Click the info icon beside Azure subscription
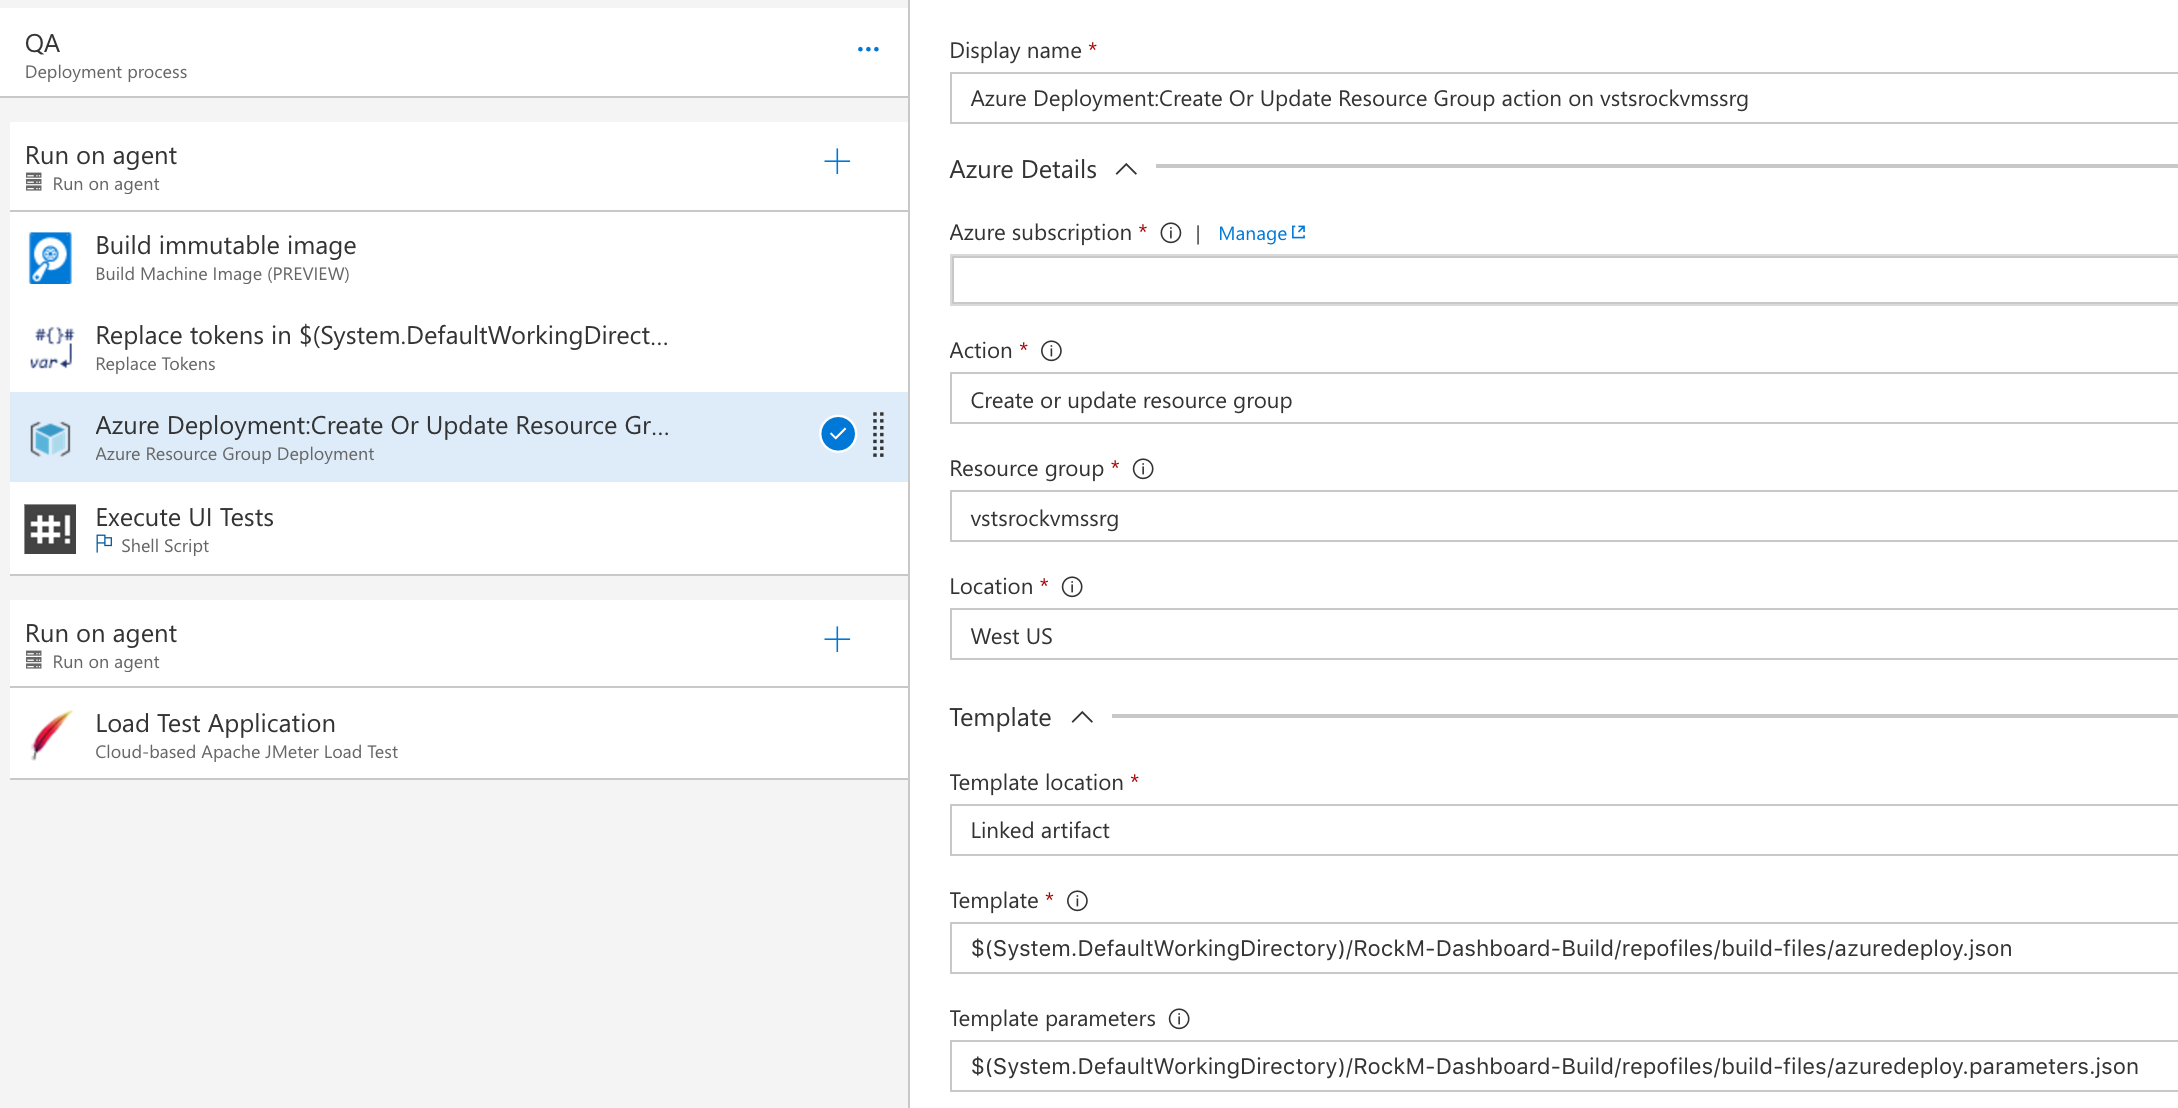Viewport: 2178px width, 1108px height. tap(1171, 233)
